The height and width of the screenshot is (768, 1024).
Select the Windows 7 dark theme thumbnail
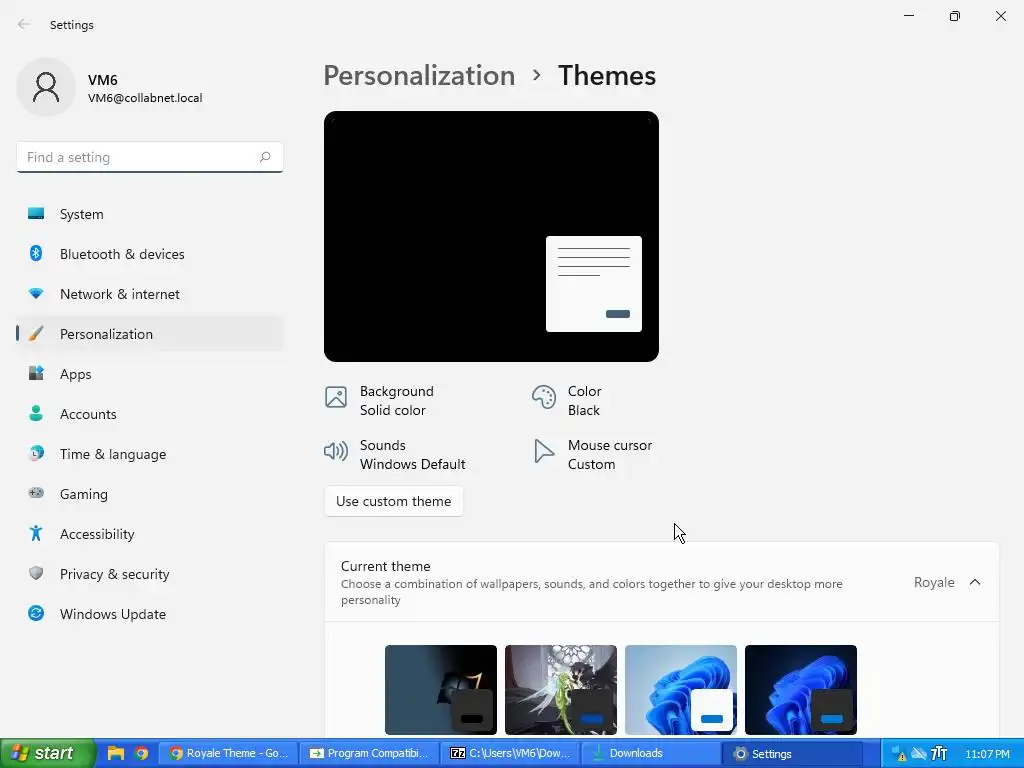(x=441, y=690)
